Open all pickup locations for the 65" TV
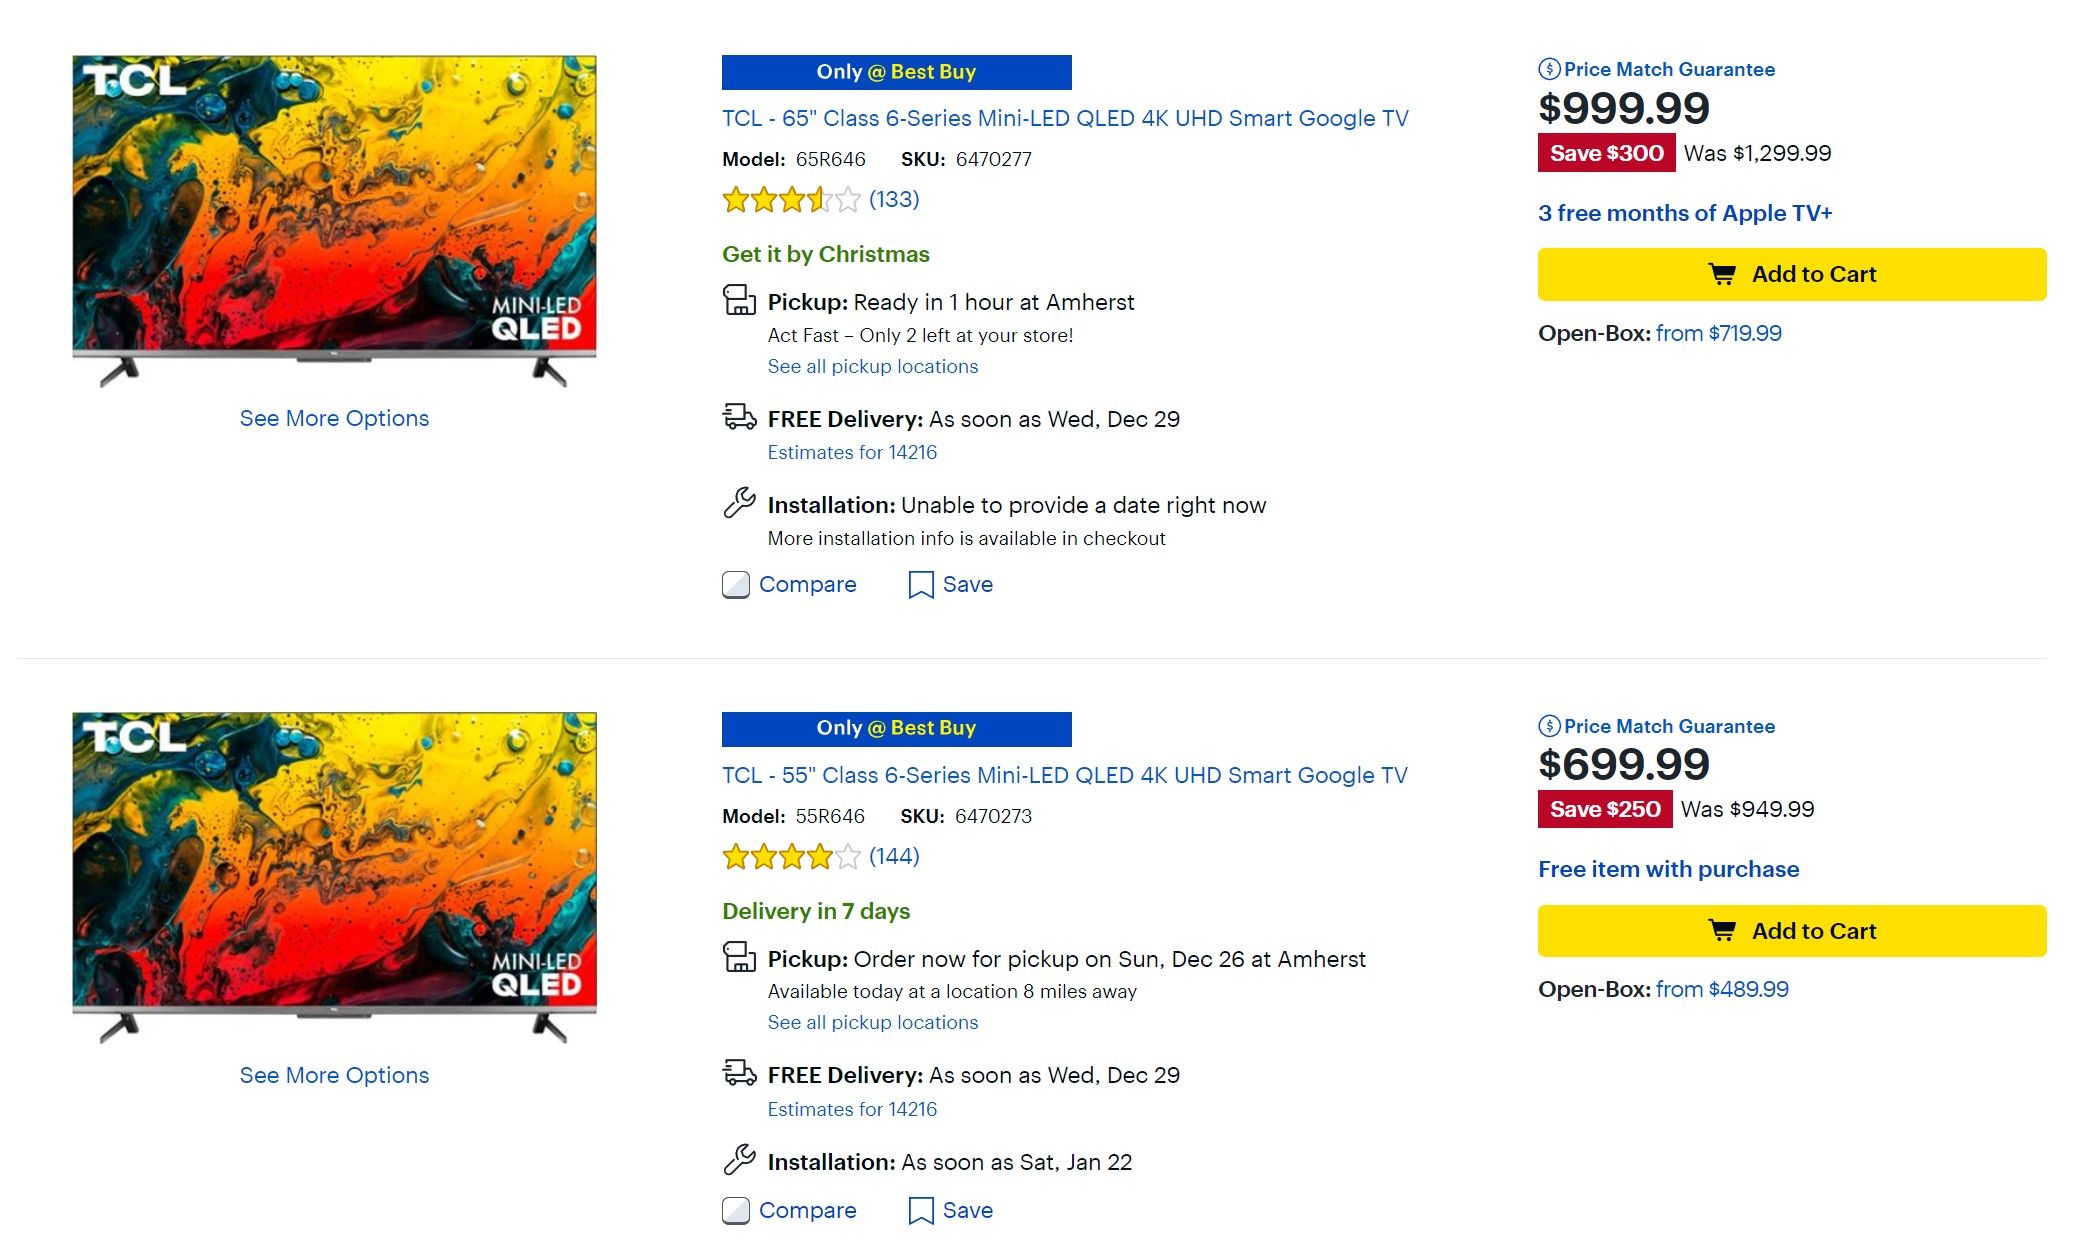 coord(871,366)
